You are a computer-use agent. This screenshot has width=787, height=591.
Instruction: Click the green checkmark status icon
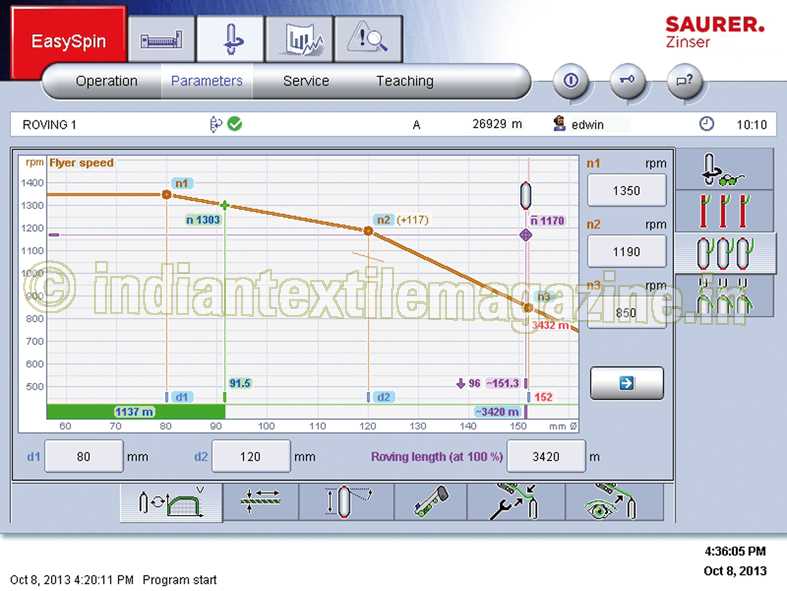click(x=234, y=124)
